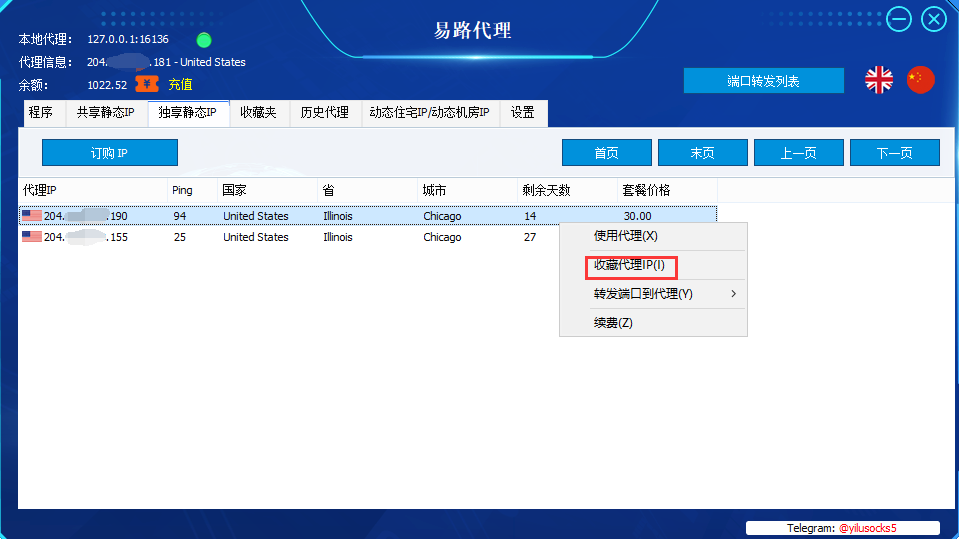Click the US flag beside IP ending .155
This screenshot has width=959, height=539.
click(32, 236)
